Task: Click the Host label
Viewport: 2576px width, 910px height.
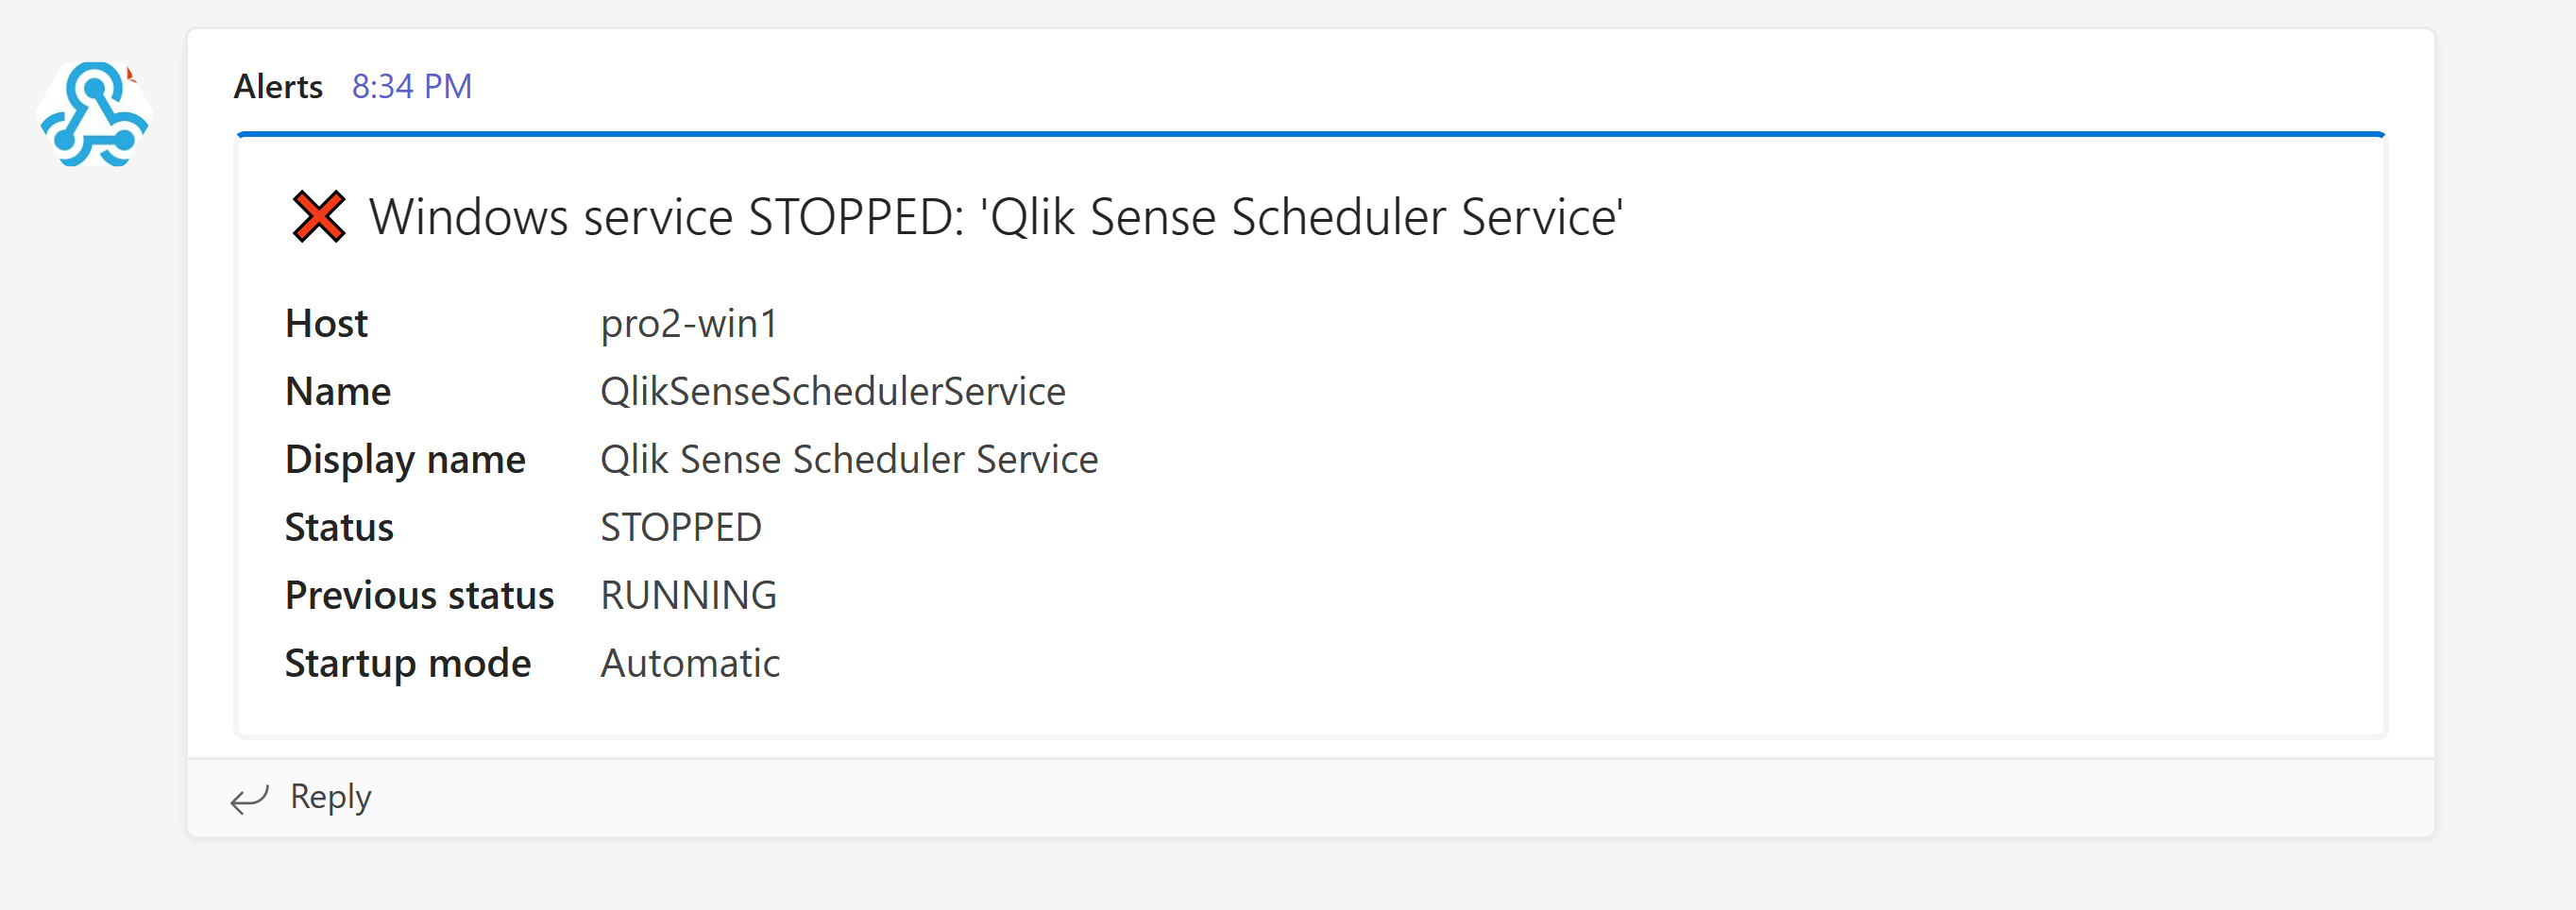Action: [326, 324]
